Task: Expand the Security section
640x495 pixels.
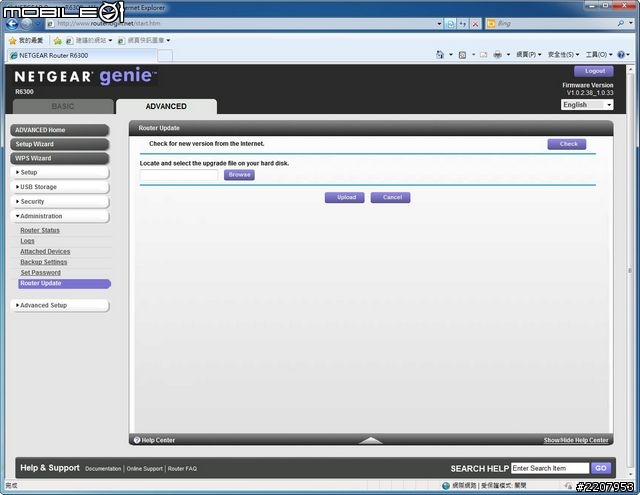Action: tap(60, 202)
